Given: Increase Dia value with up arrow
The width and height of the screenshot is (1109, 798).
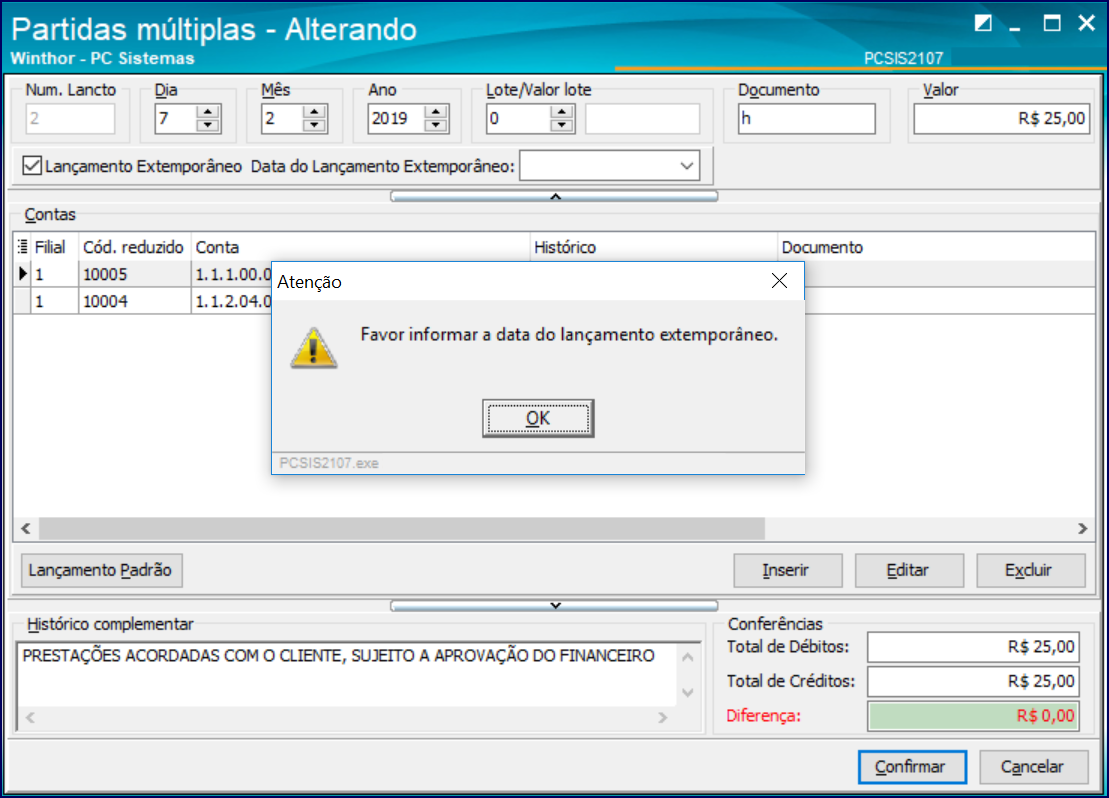Looking at the screenshot, I should point(208,112).
